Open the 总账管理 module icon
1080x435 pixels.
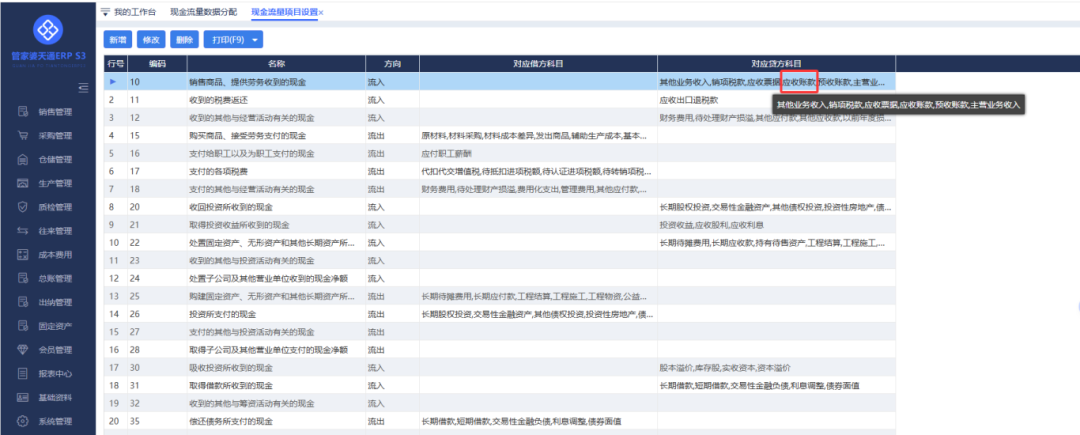[x=23, y=279]
